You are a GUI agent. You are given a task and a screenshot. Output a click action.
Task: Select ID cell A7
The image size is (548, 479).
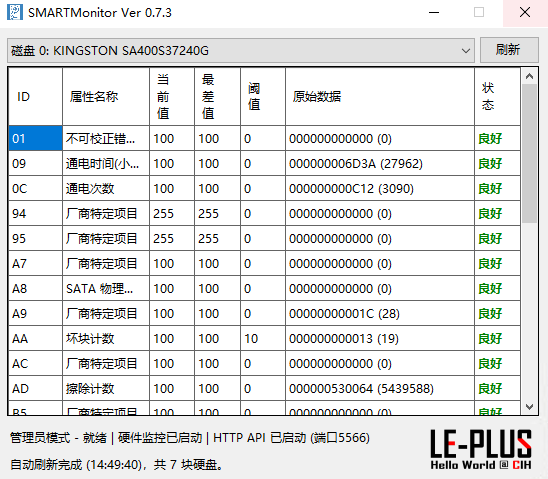[35, 263]
